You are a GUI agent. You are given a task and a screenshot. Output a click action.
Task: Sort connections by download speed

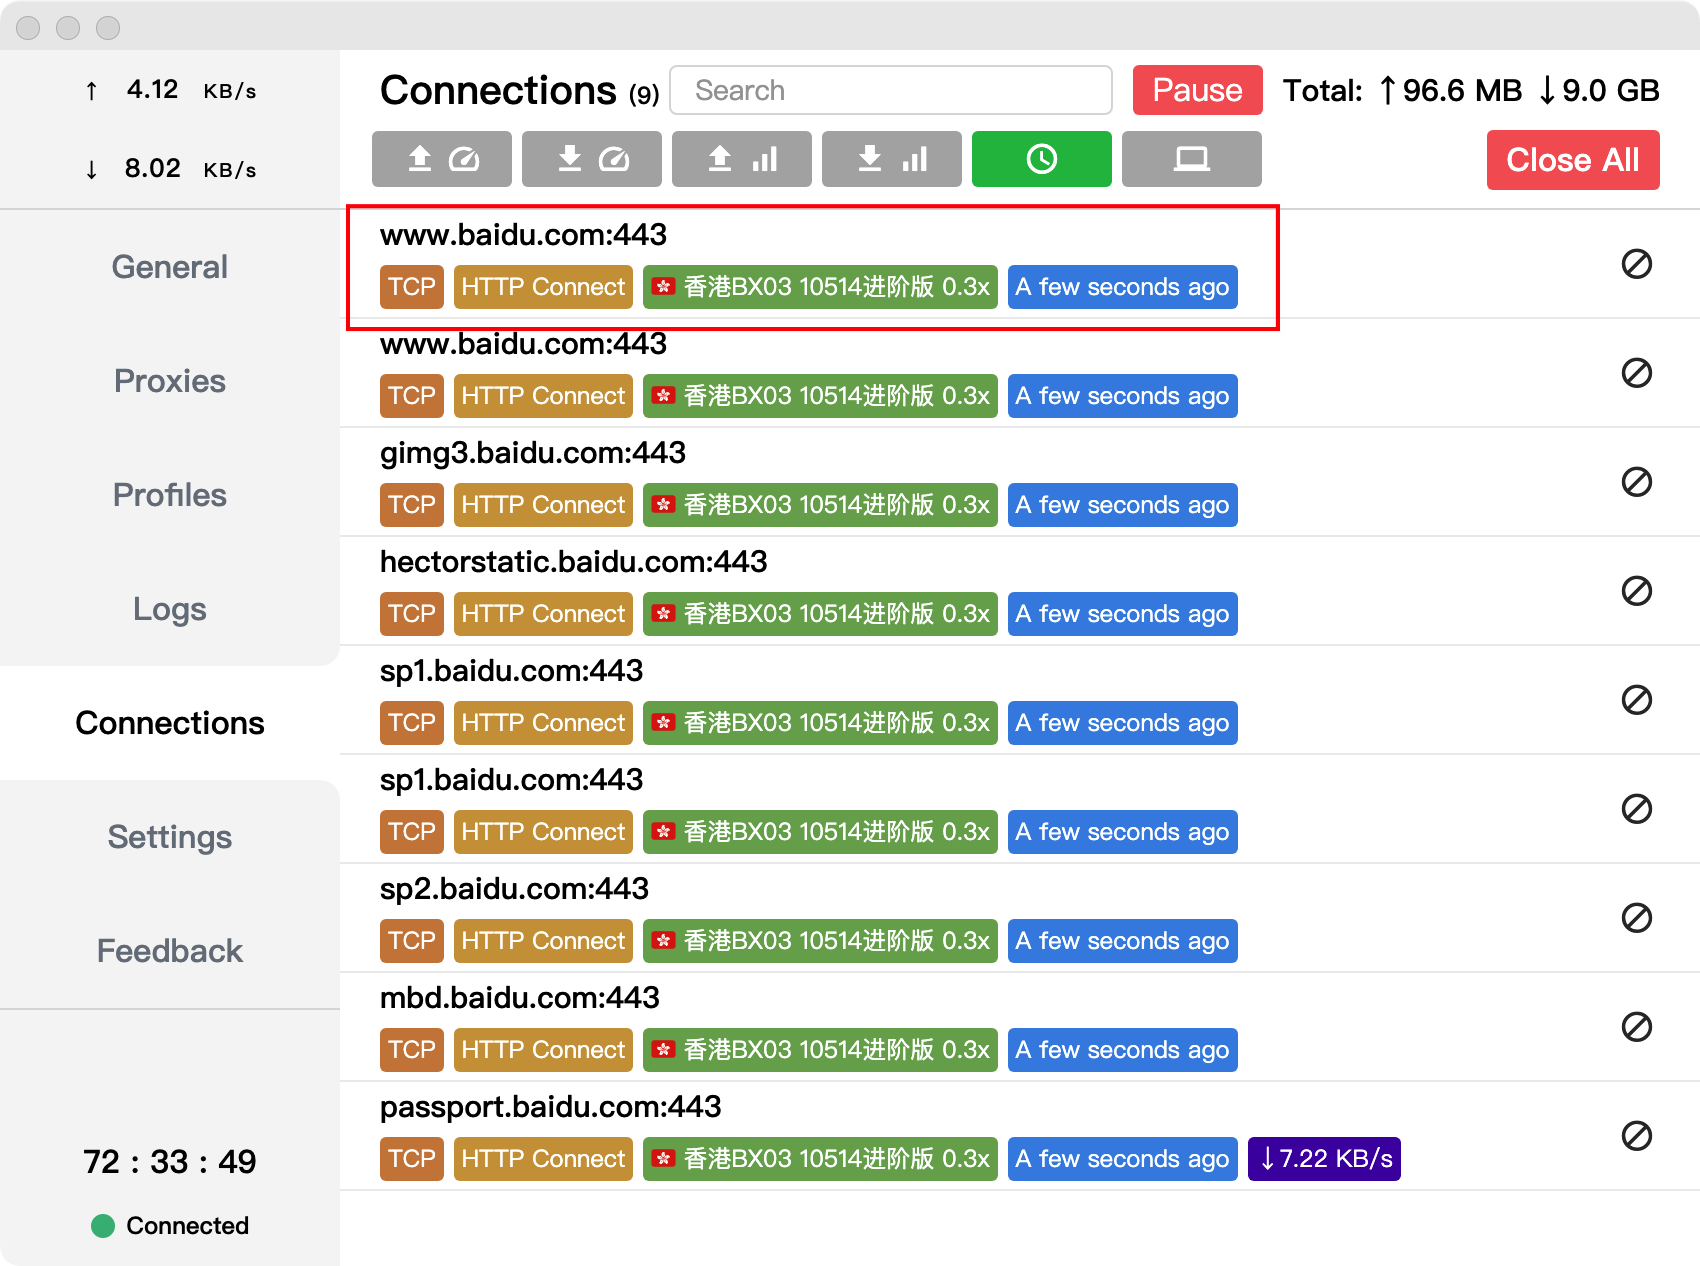591,159
